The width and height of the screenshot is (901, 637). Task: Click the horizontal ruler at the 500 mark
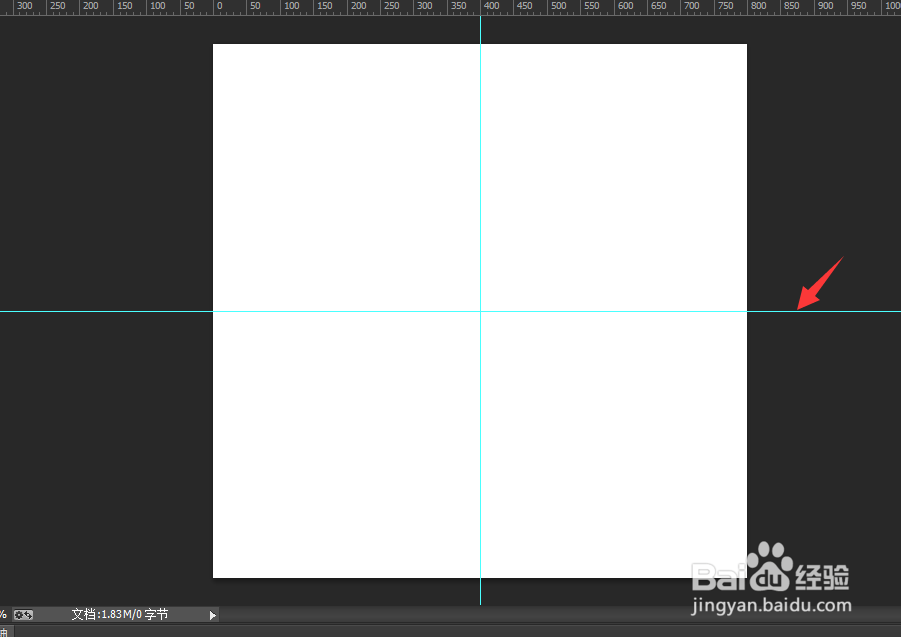(558, 6)
